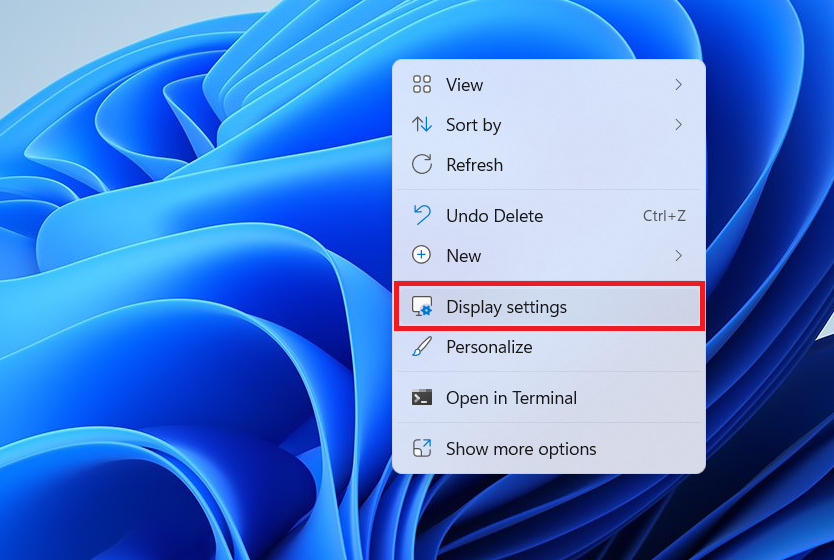Click the curved Undo arrow icon
Viewport: 834px width, 560px height.
click(x=422, y=216)
